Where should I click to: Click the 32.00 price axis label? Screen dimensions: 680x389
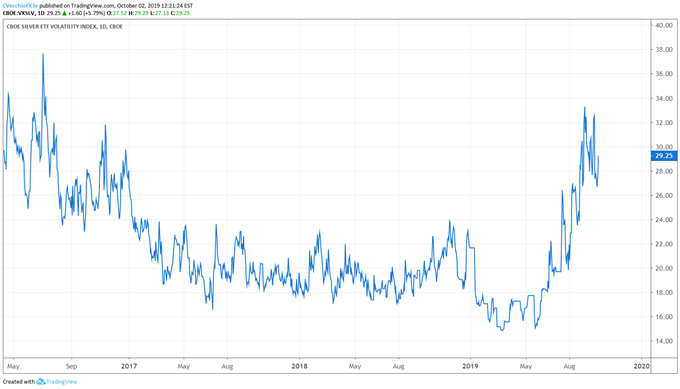pos(664,123)
